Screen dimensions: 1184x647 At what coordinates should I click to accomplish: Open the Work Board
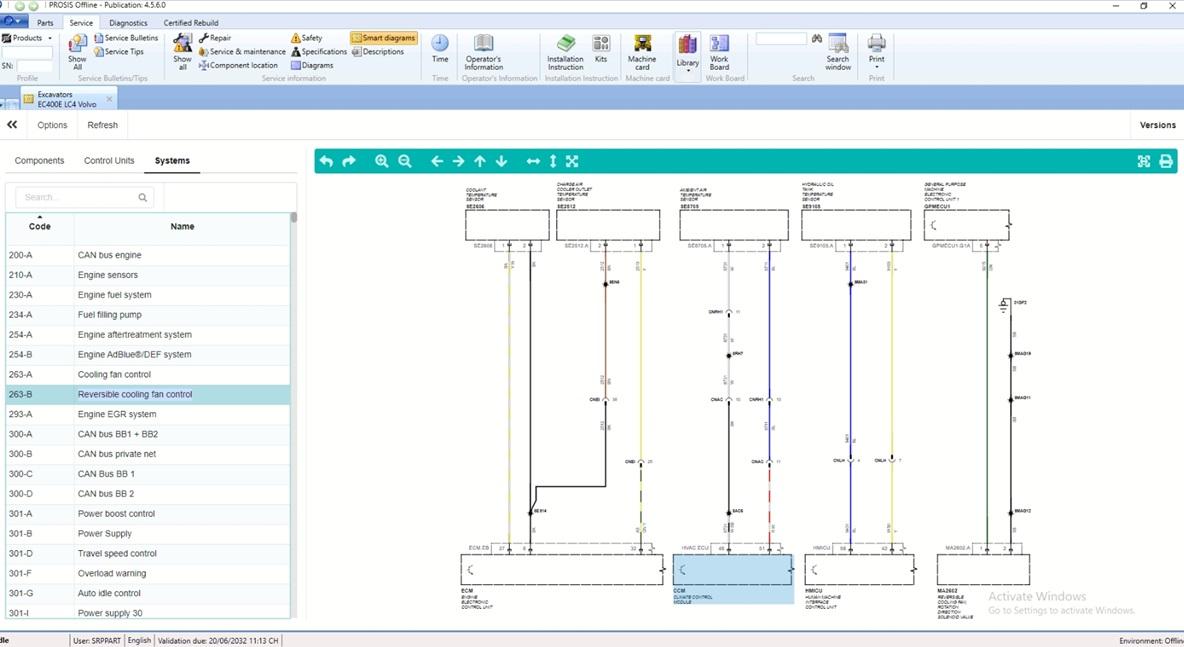click(719, 52)
